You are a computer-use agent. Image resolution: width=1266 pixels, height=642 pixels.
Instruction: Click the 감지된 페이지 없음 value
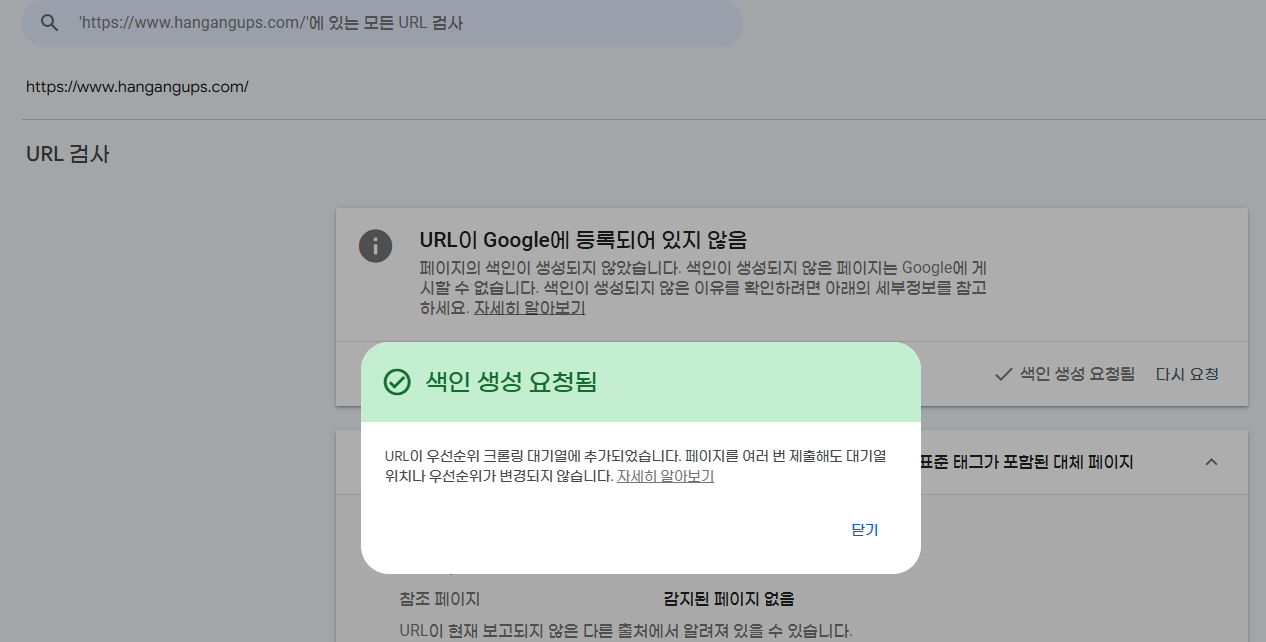[729, 599]
